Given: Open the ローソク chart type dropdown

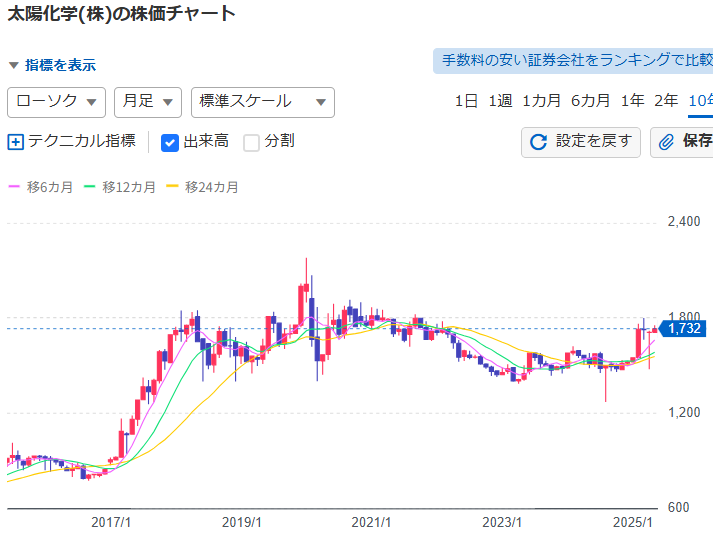Looking at the screenshot, I should coord(56,102).
